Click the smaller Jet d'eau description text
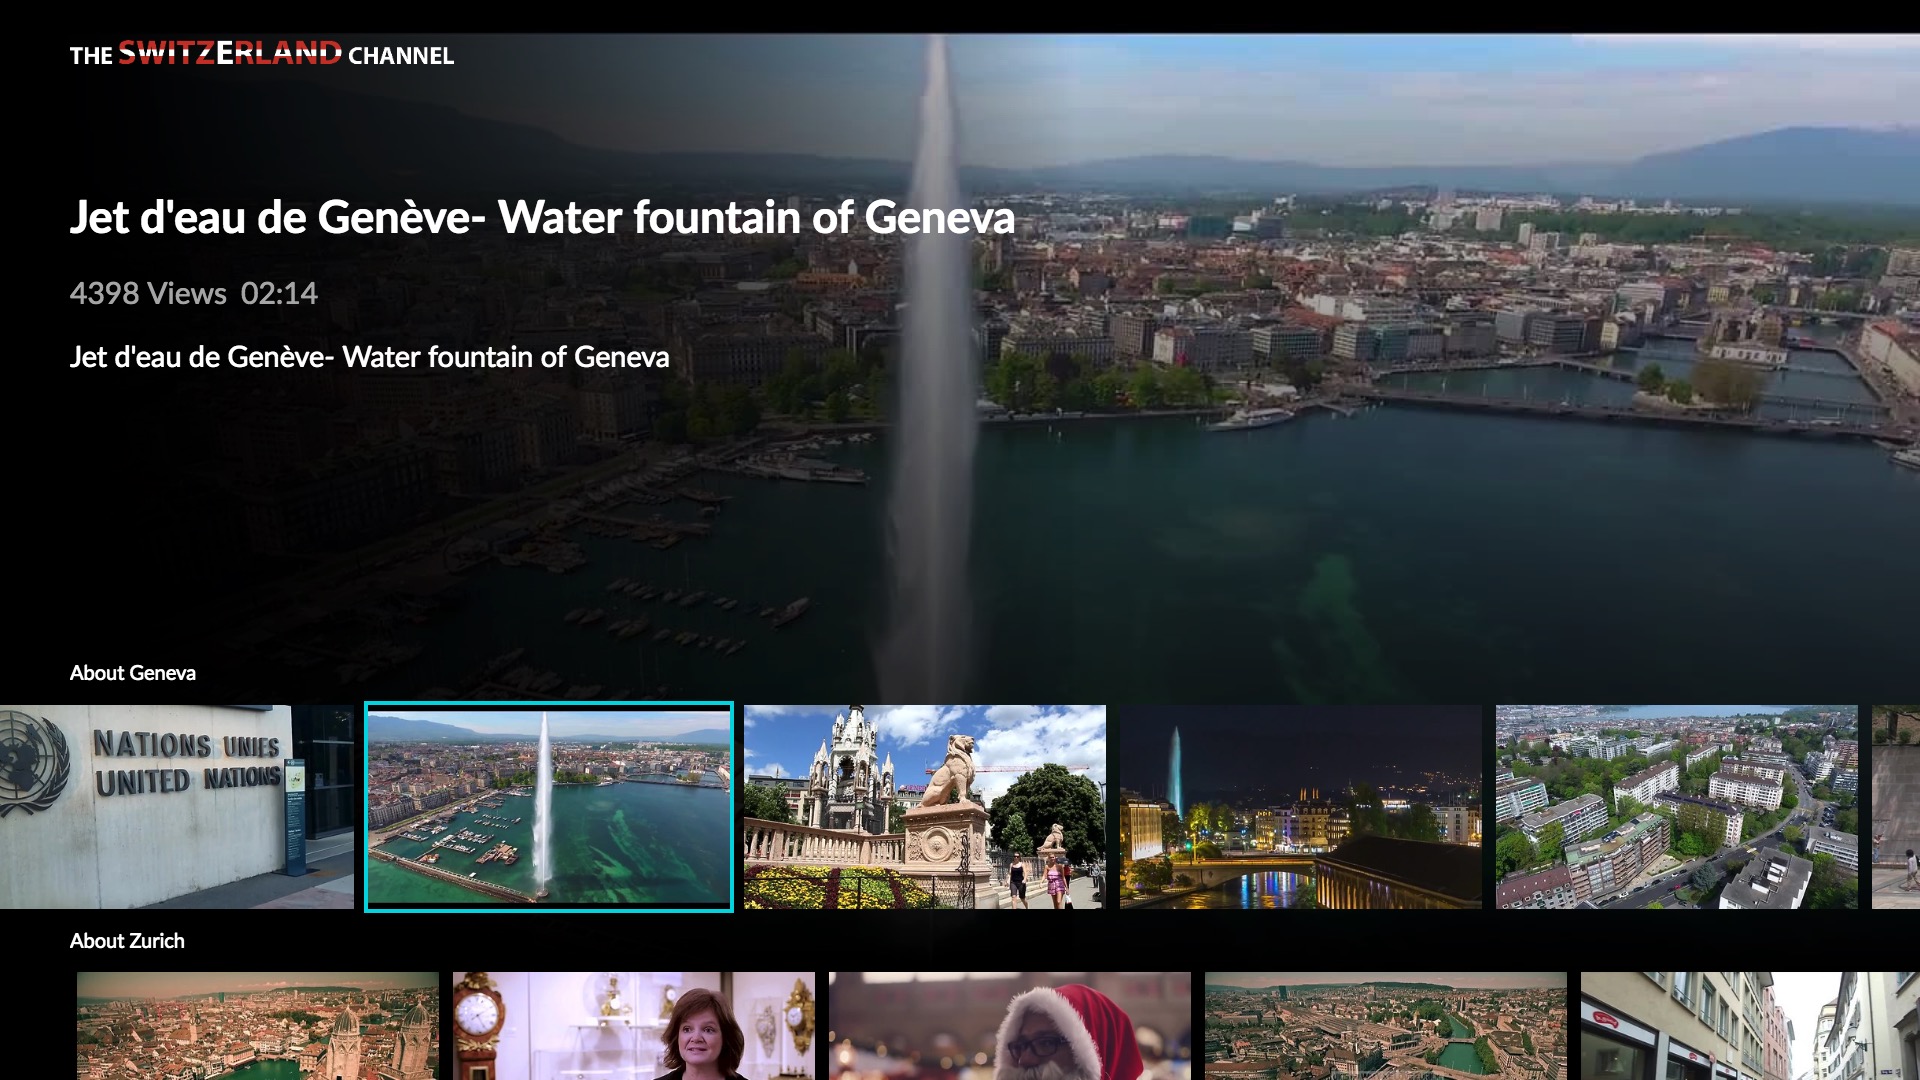Viewport: 1920px width, 1080px height. pos(369,357)
